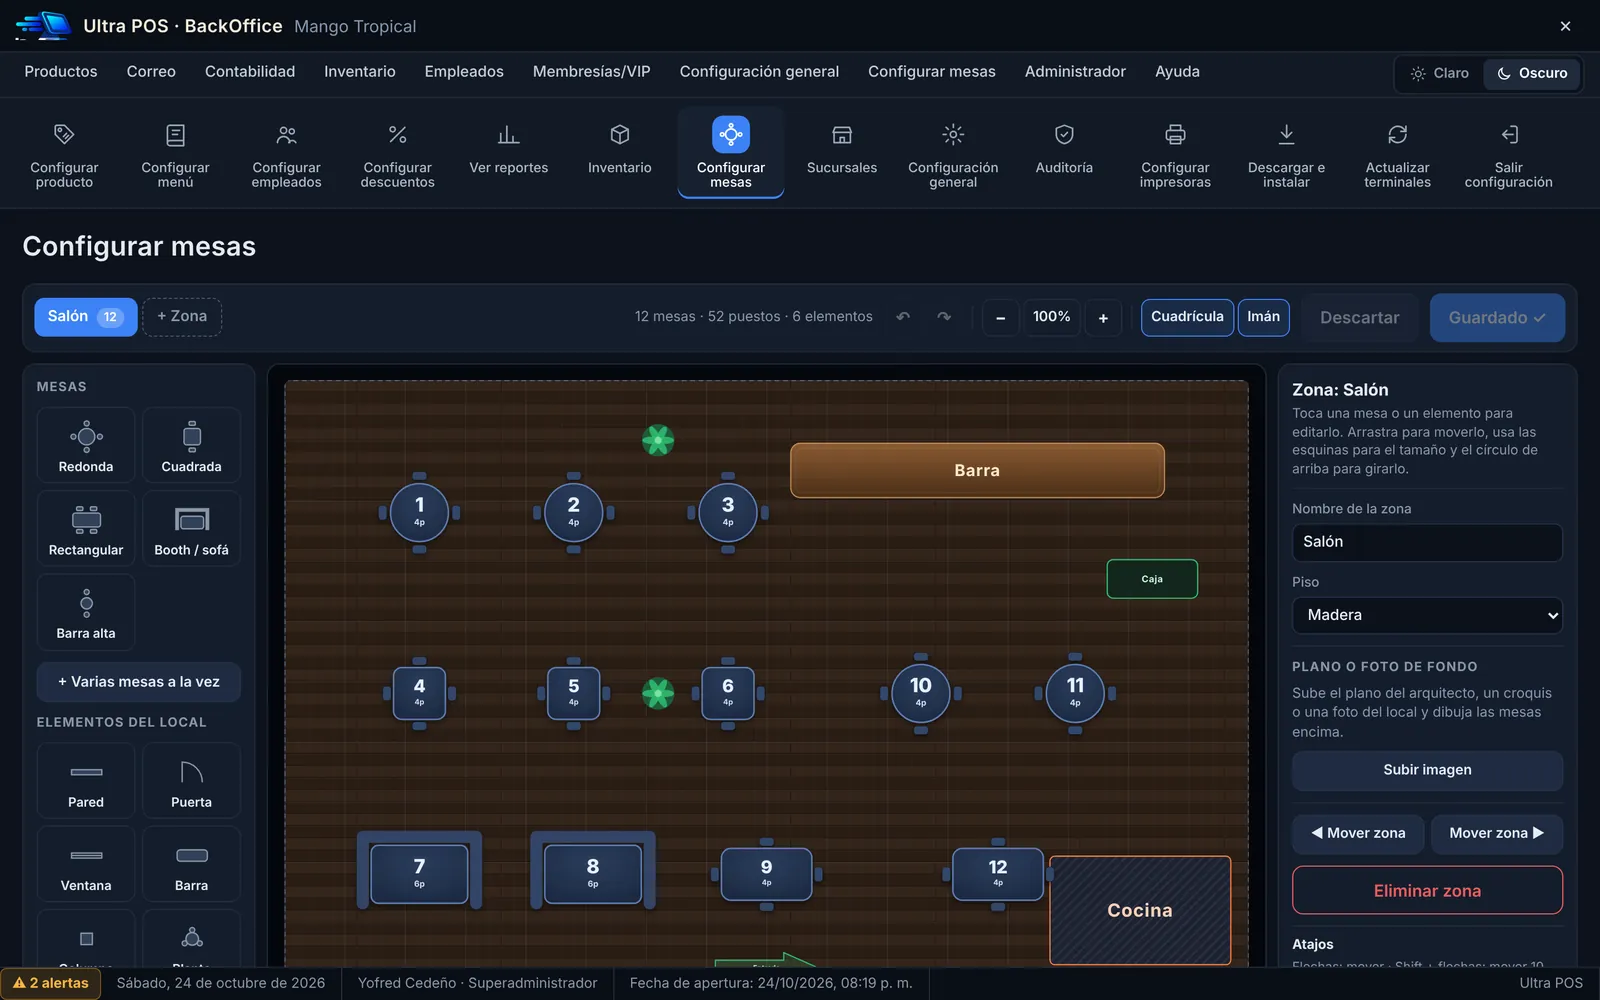Add a Rectangular table

[x=86, y=528]
